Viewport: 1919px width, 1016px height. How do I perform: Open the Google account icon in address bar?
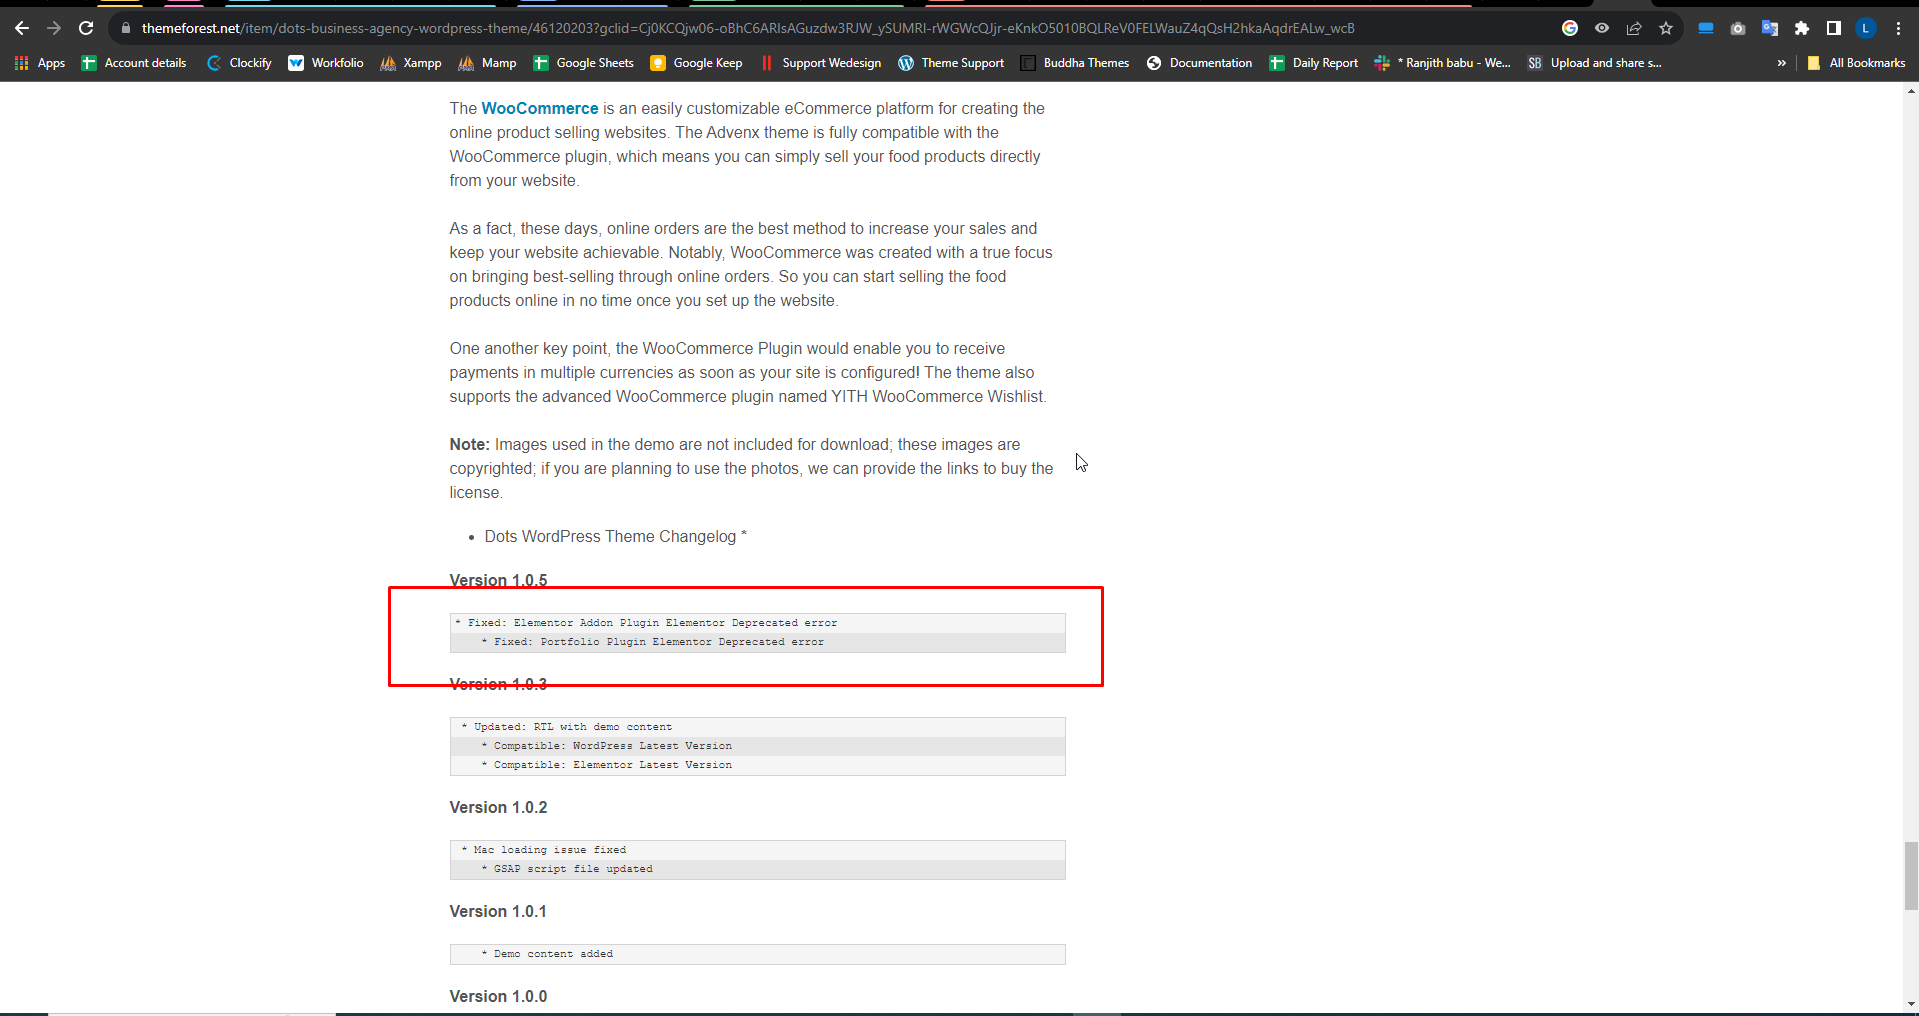point(1570,28)
